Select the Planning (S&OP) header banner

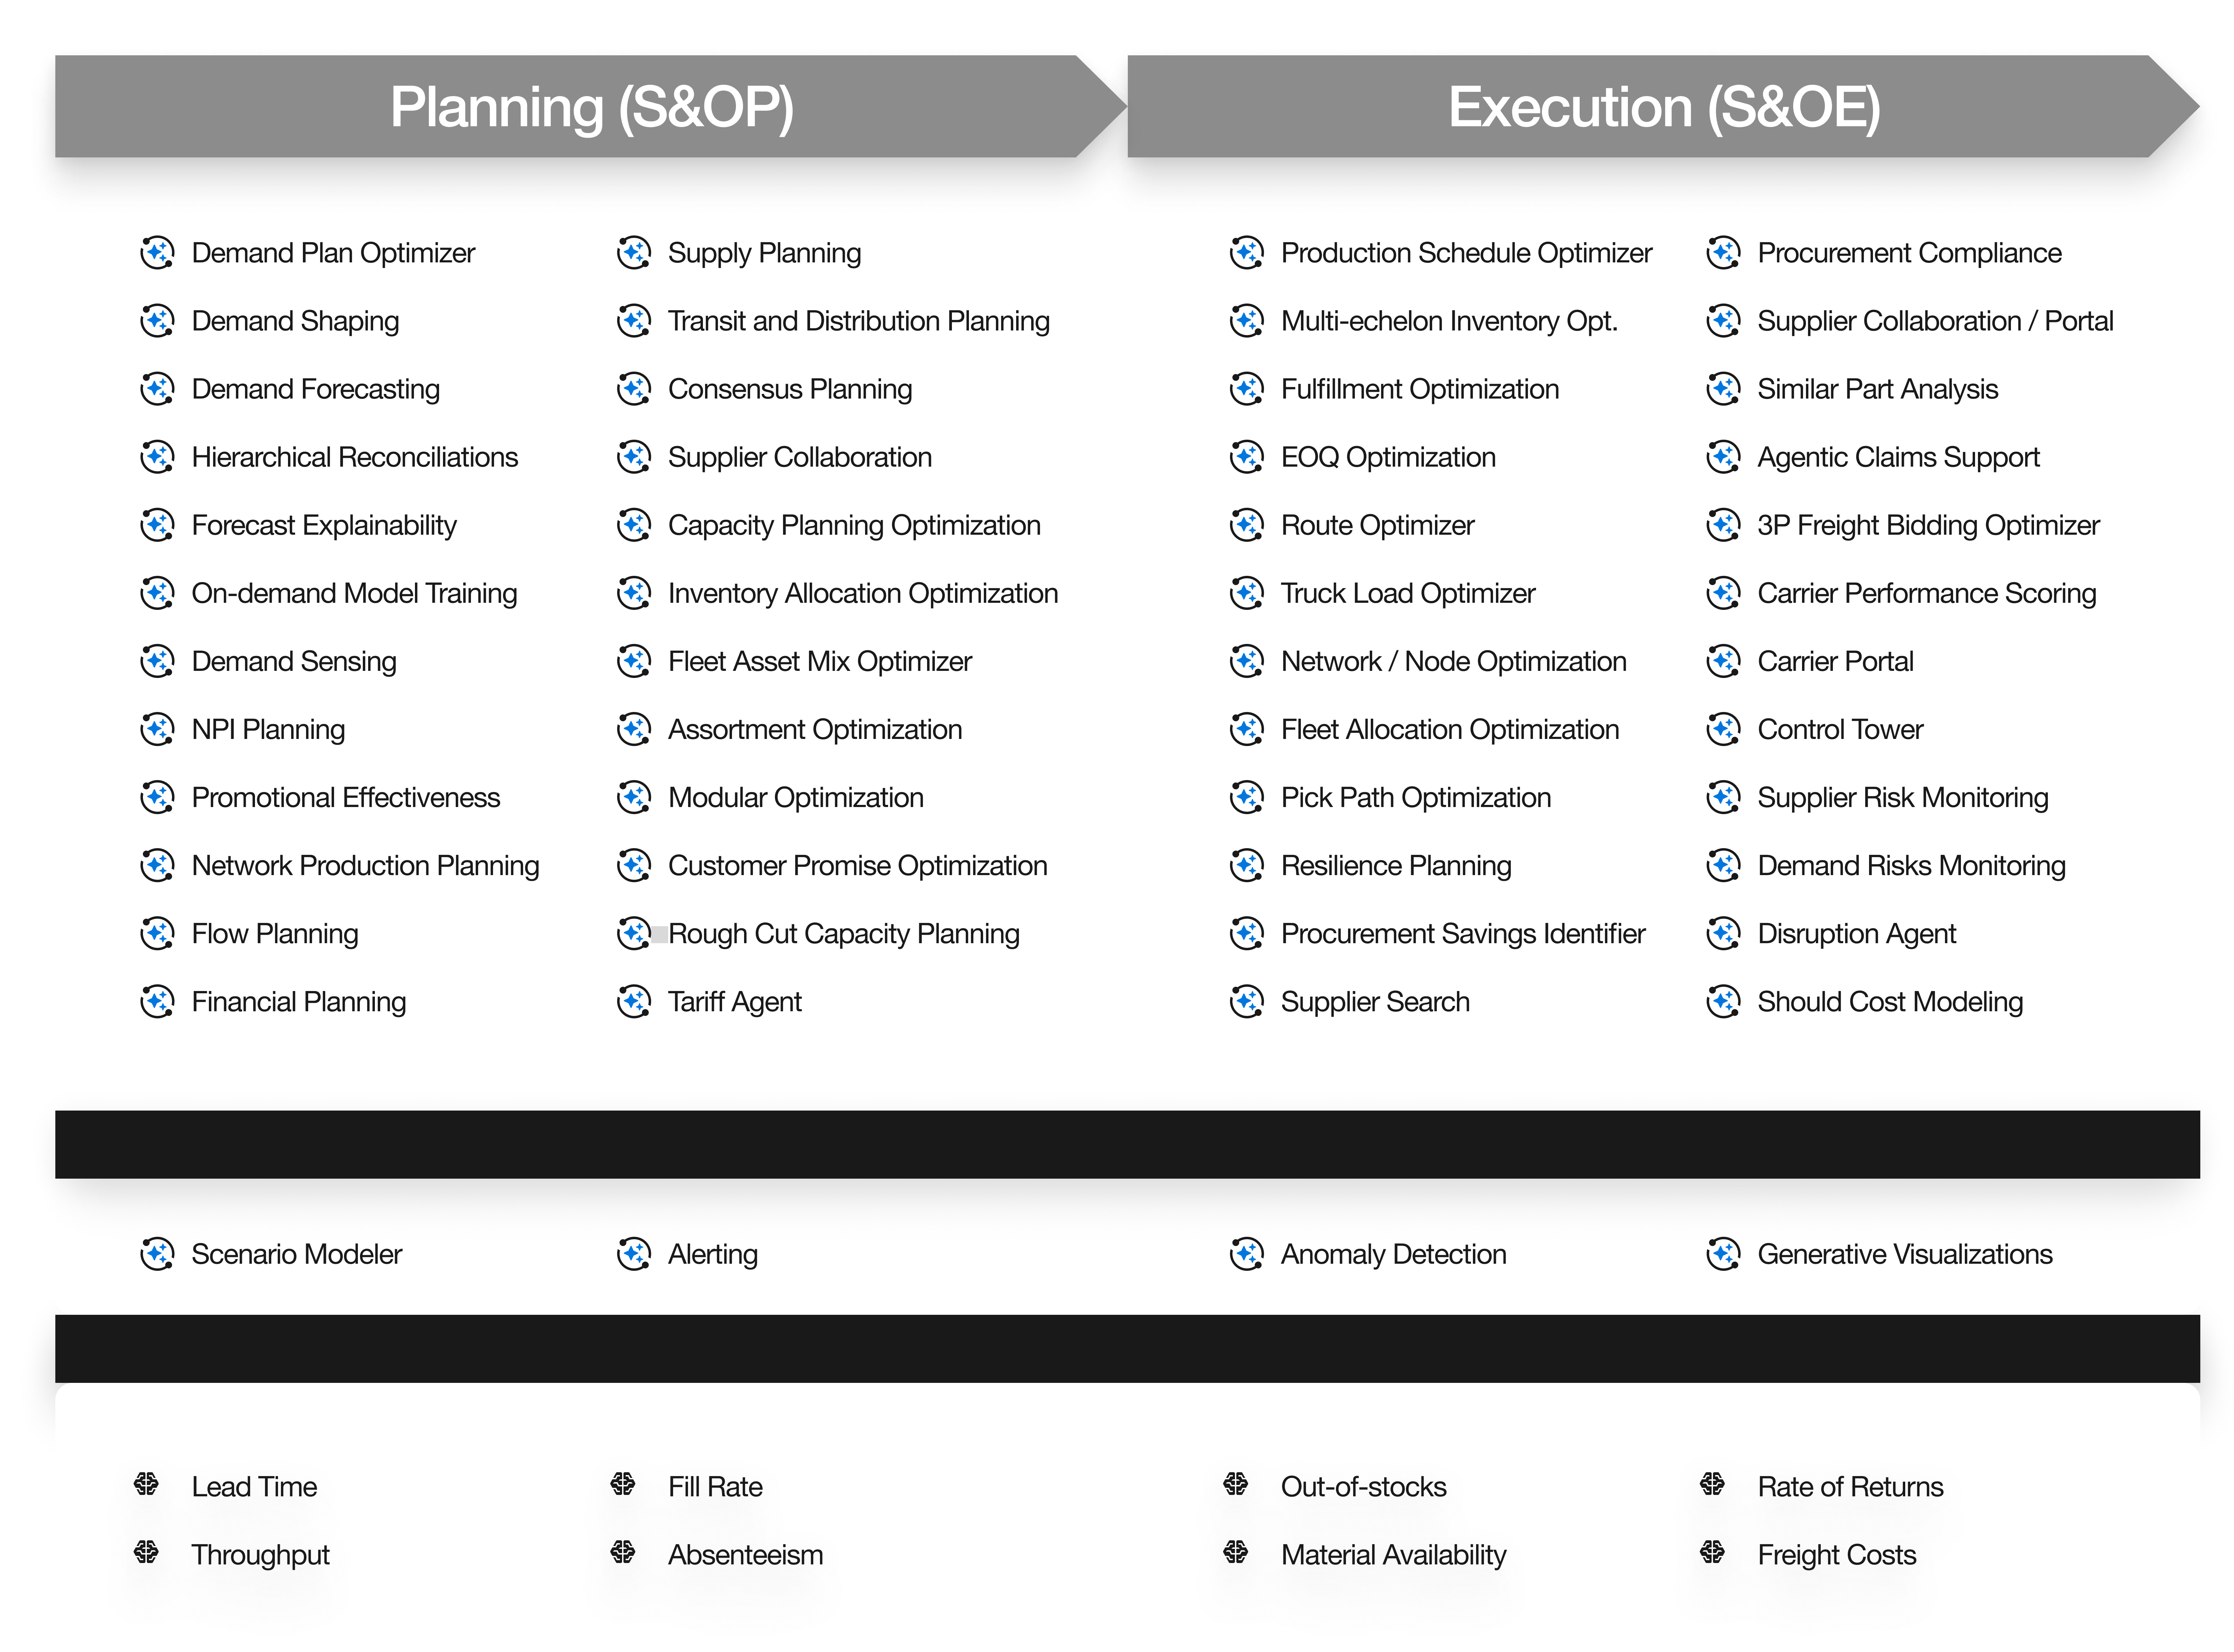pyautogui.click(x=591, y=107)
